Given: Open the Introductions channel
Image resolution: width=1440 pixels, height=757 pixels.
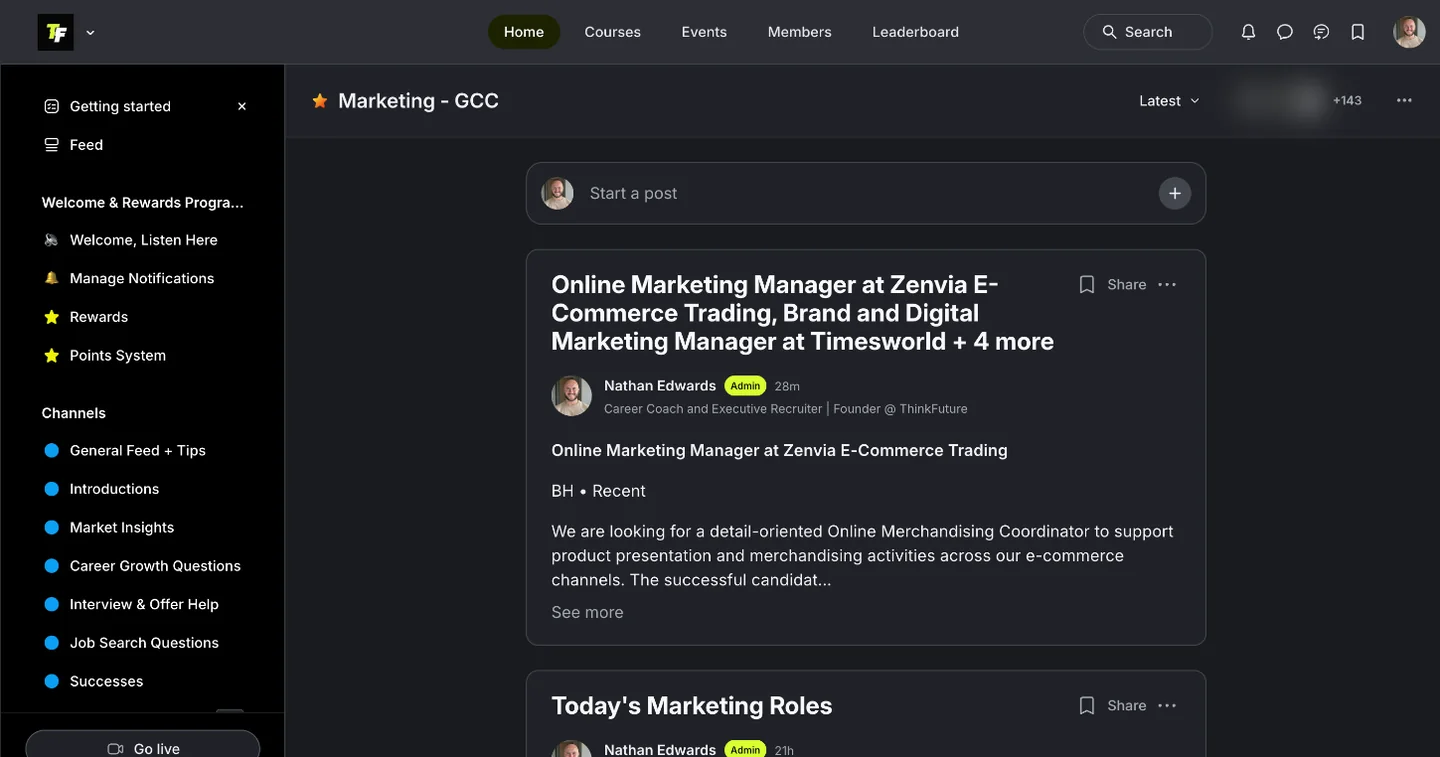Looking at the screenshot, I should pos(114,489).
